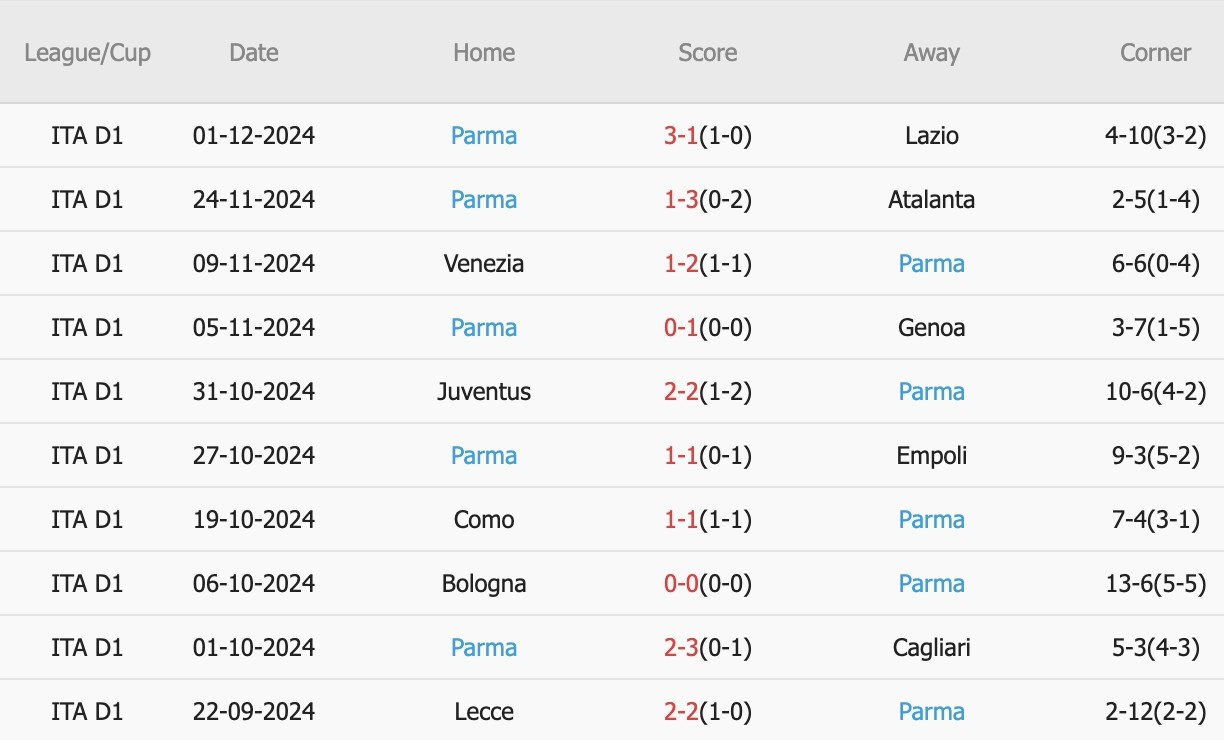Open the 0-1 score against Genoa
Viewport: 1224px width, 740px height.
click(x=680, y=327)
